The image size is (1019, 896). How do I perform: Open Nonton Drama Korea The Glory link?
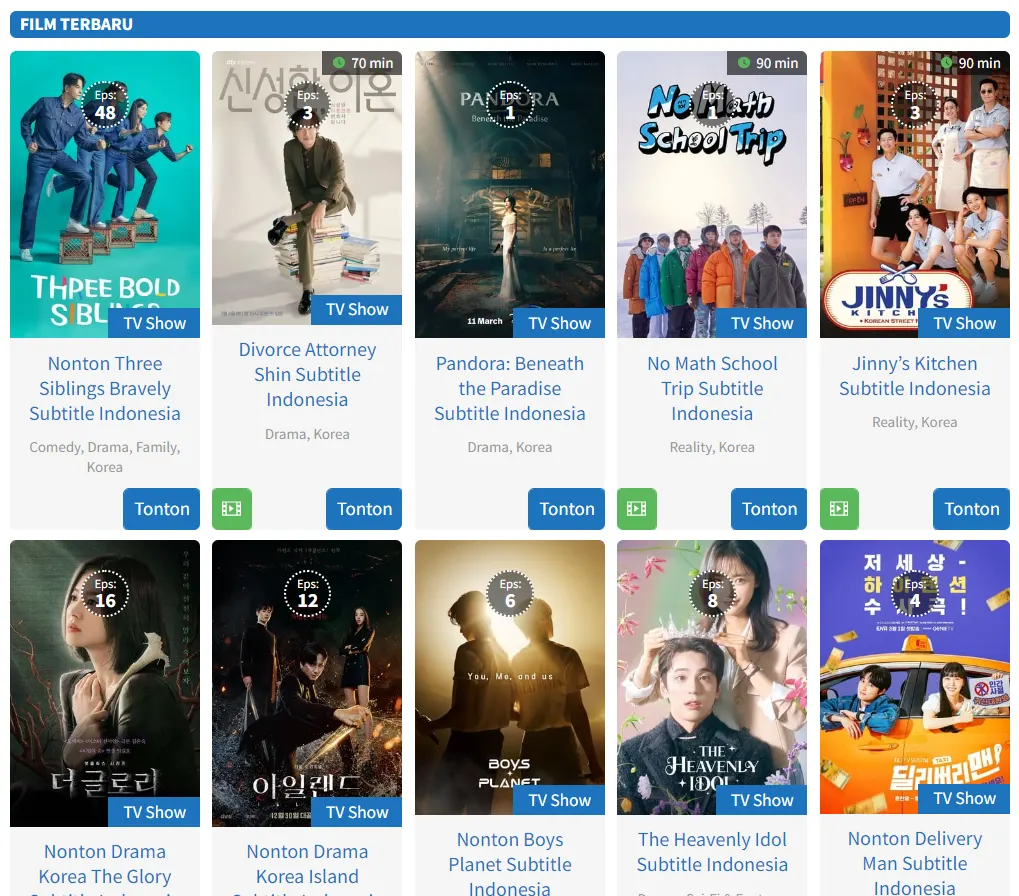point(105,867)
